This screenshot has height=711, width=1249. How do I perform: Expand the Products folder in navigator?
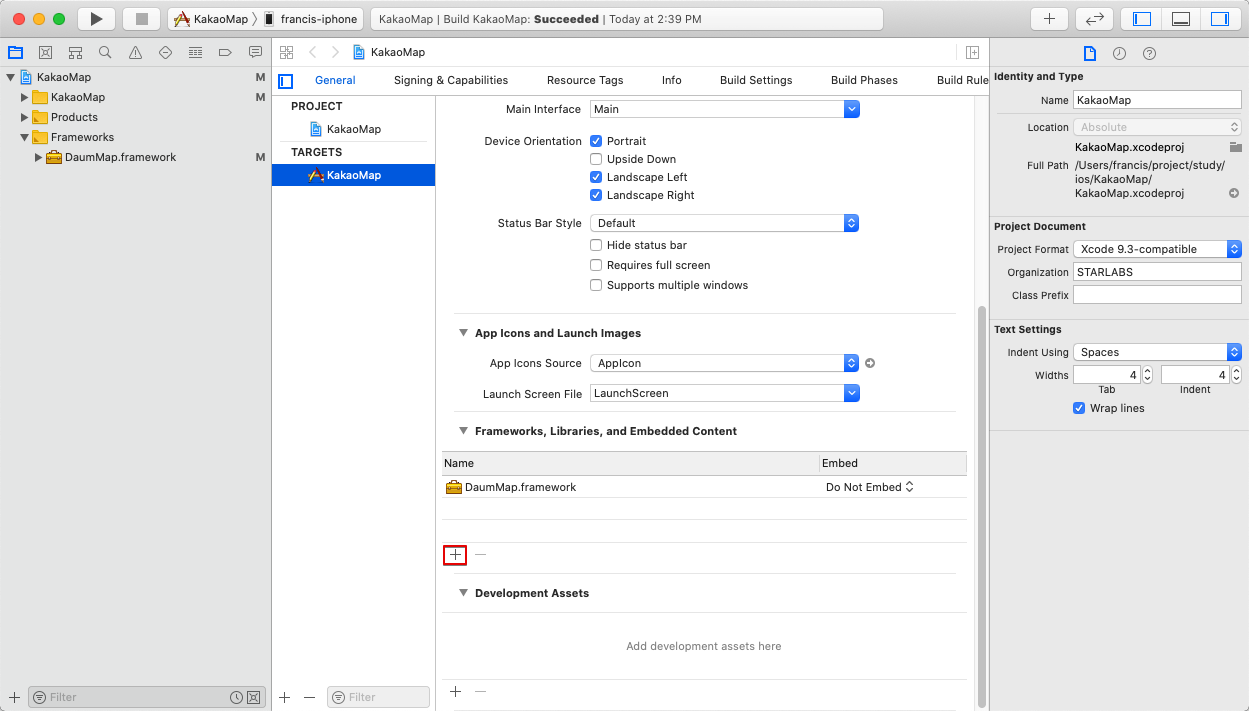click(x=25, y=117)
